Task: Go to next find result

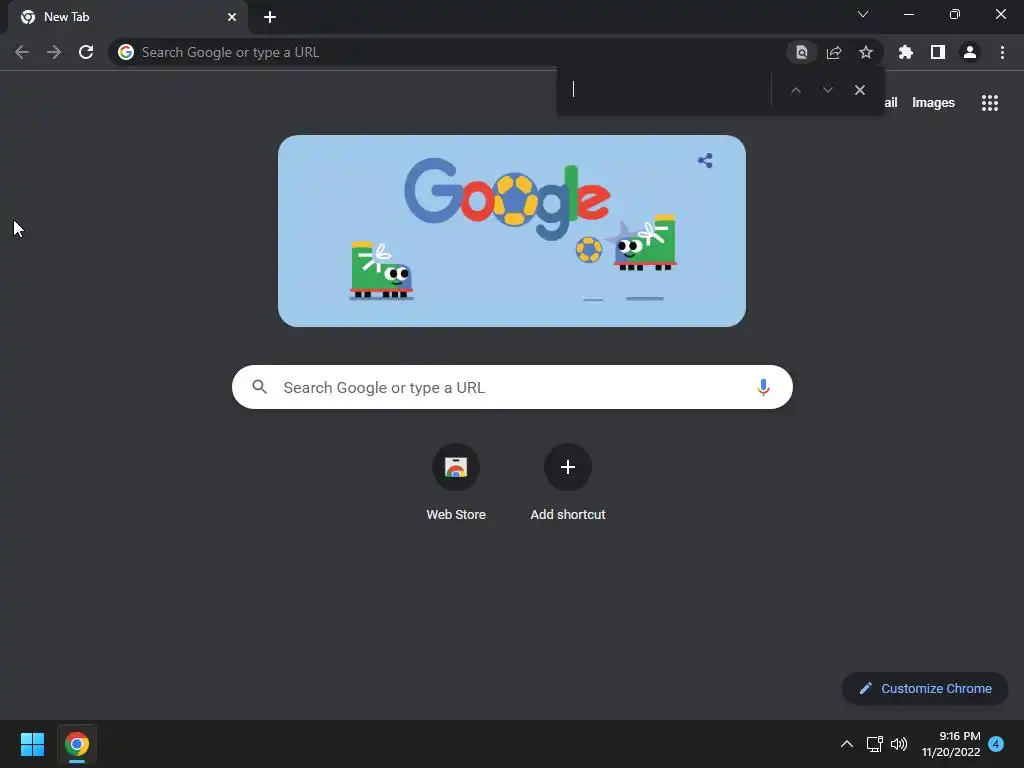Action: pos(827,90)
